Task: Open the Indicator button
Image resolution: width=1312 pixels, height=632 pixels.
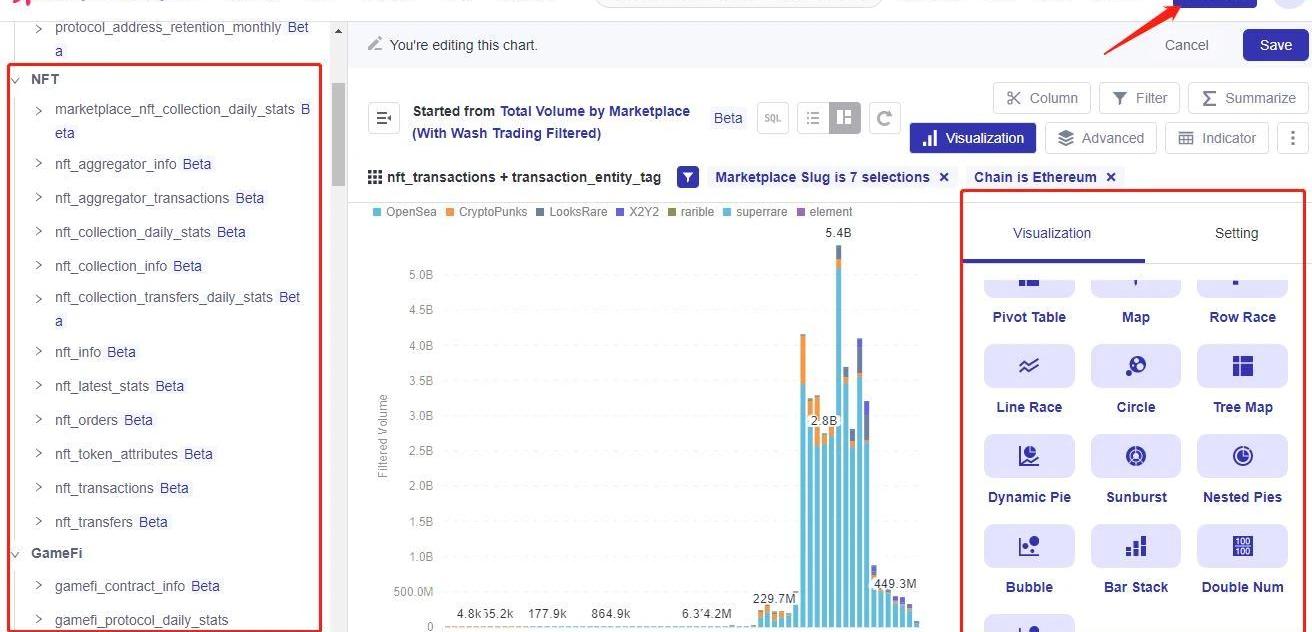Action: 1217,138
